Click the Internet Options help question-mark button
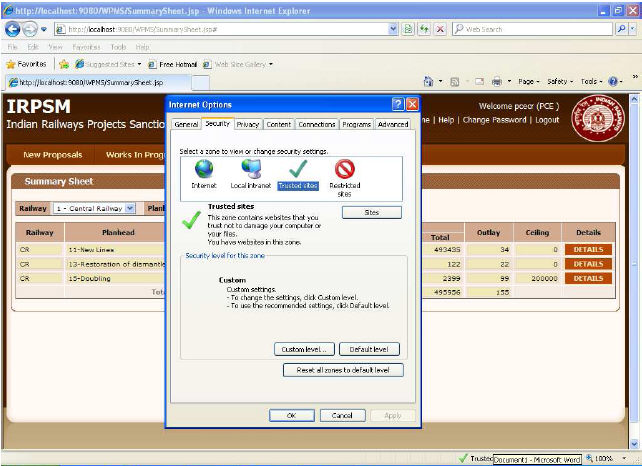The width and height of the screenshot is (642, 466). tap(397, 104)
